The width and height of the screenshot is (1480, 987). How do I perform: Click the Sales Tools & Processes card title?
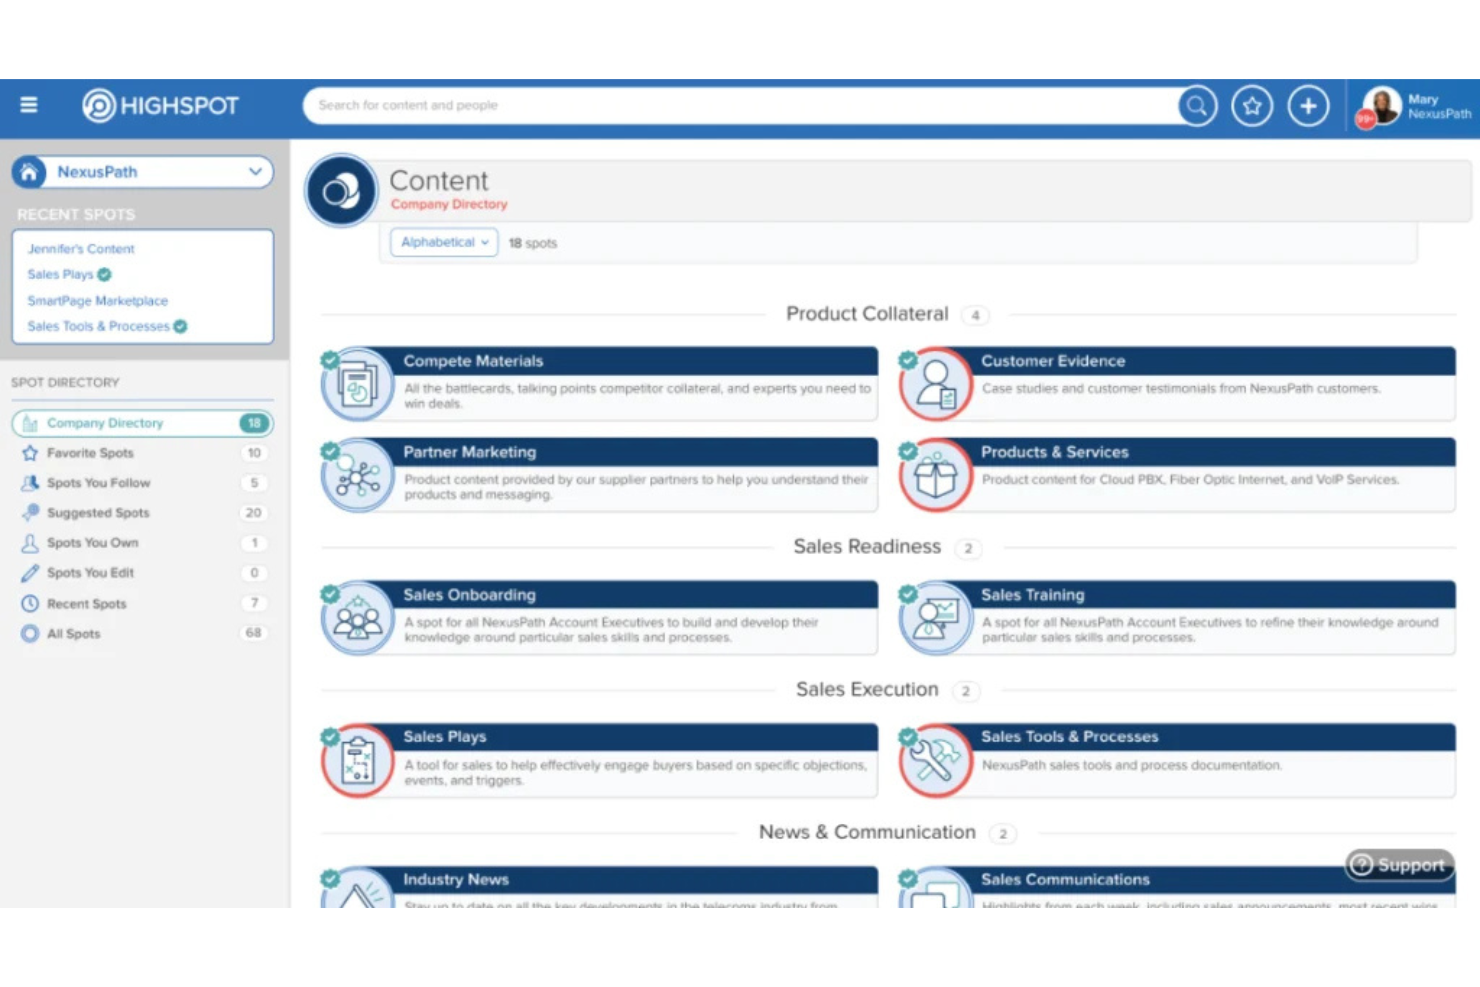tap(1070, 737)
